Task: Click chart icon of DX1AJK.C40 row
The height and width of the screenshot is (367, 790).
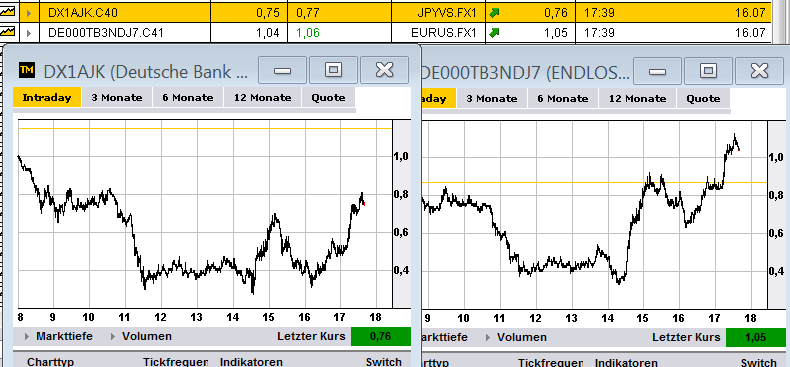Action: 8,12
